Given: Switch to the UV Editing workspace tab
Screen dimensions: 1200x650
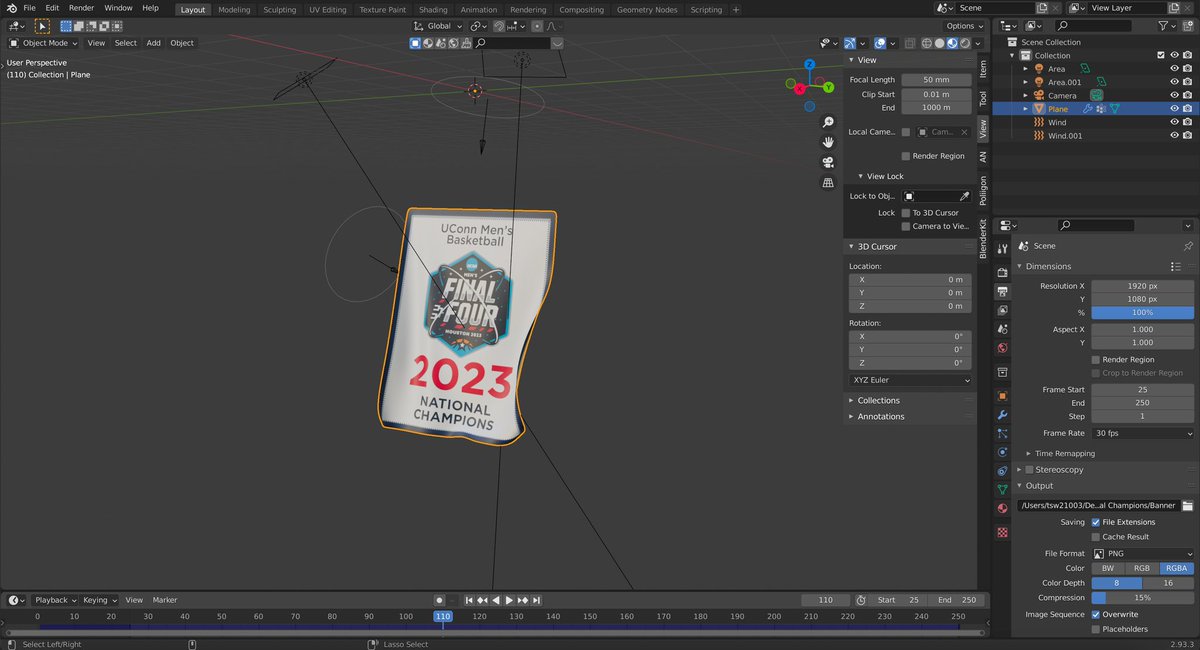Looking at the screenshot, I should coord(327,9).
